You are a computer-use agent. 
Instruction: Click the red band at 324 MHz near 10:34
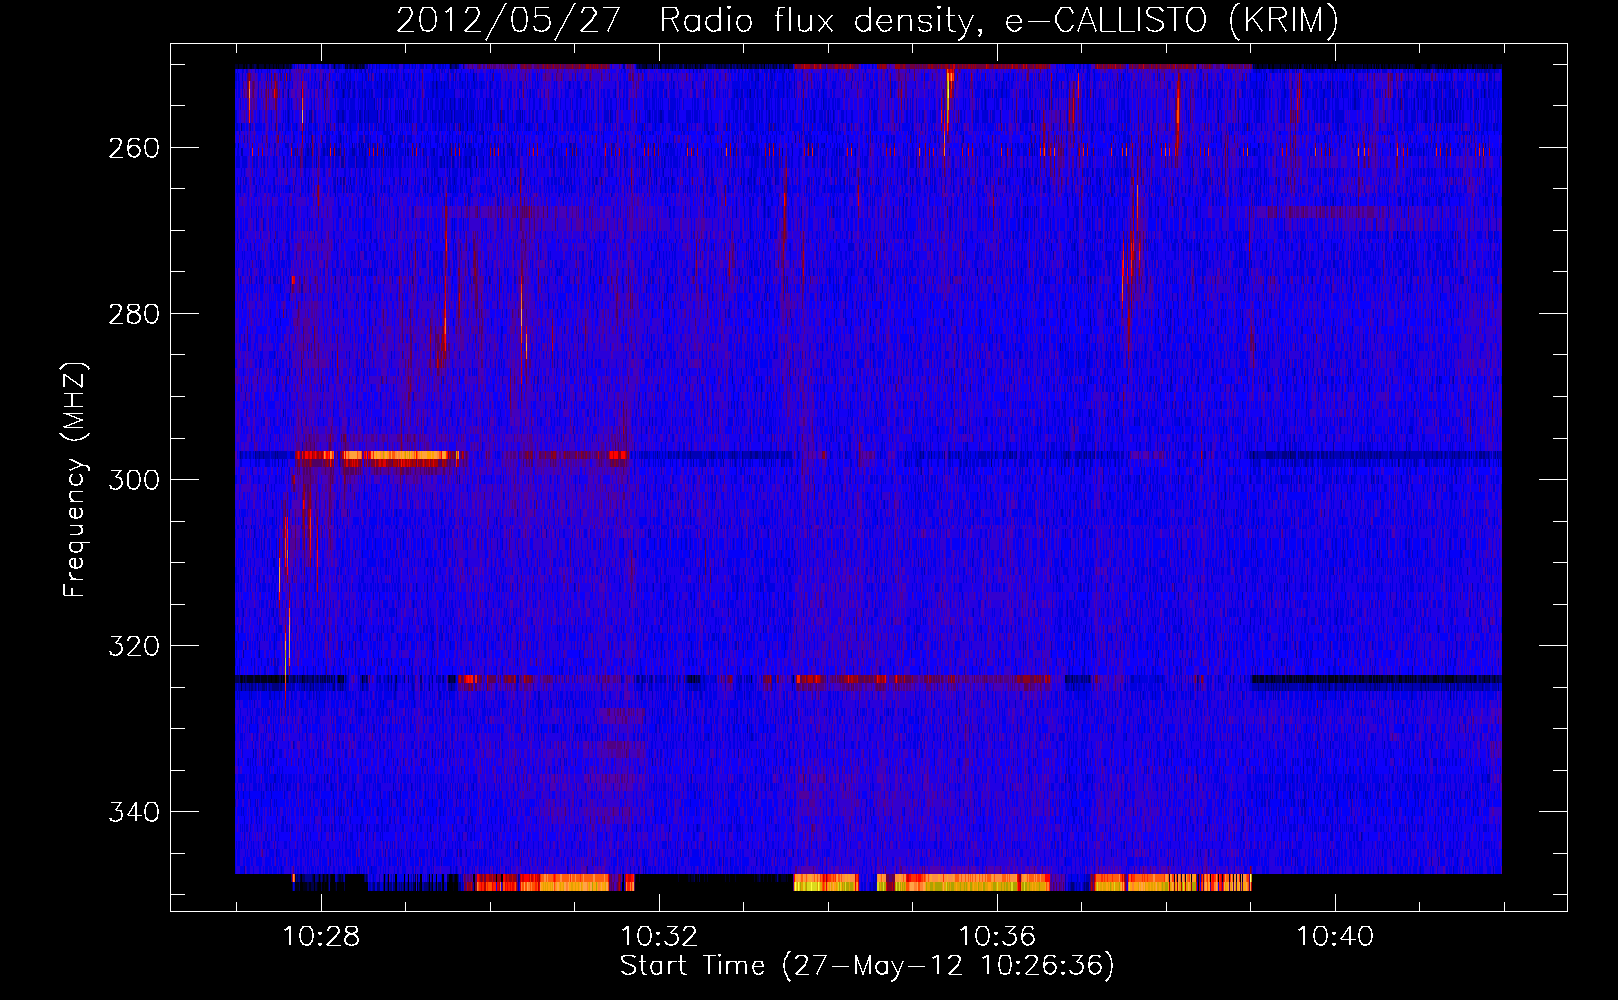coord(922,680)
